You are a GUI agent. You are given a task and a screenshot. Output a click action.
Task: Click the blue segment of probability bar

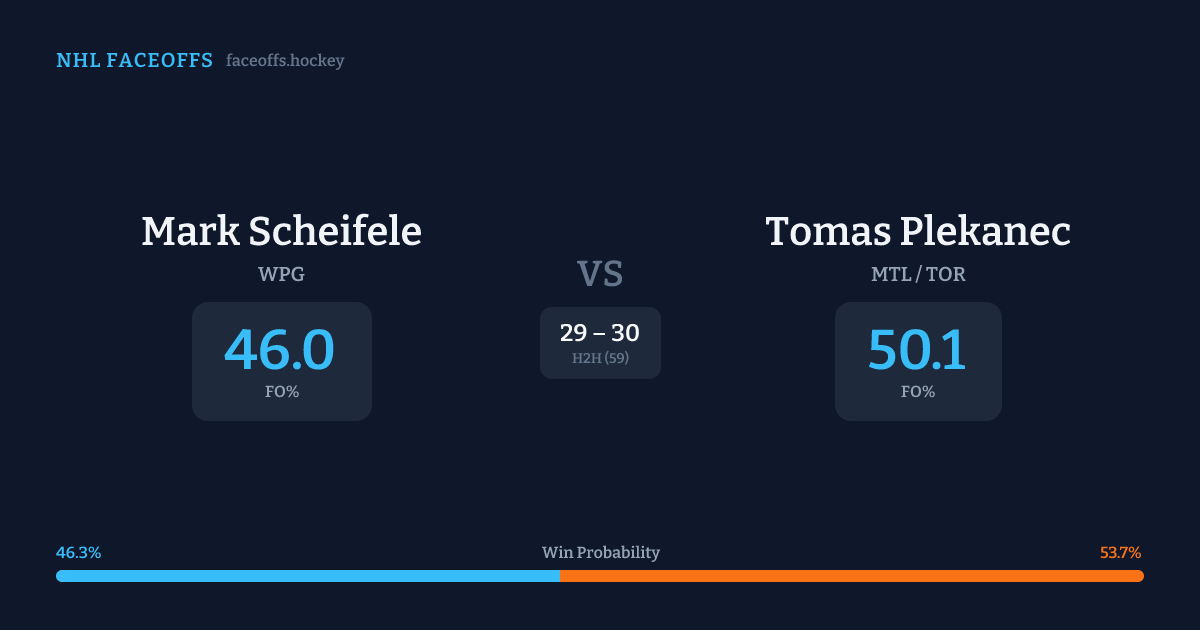[x=307, y=576]
